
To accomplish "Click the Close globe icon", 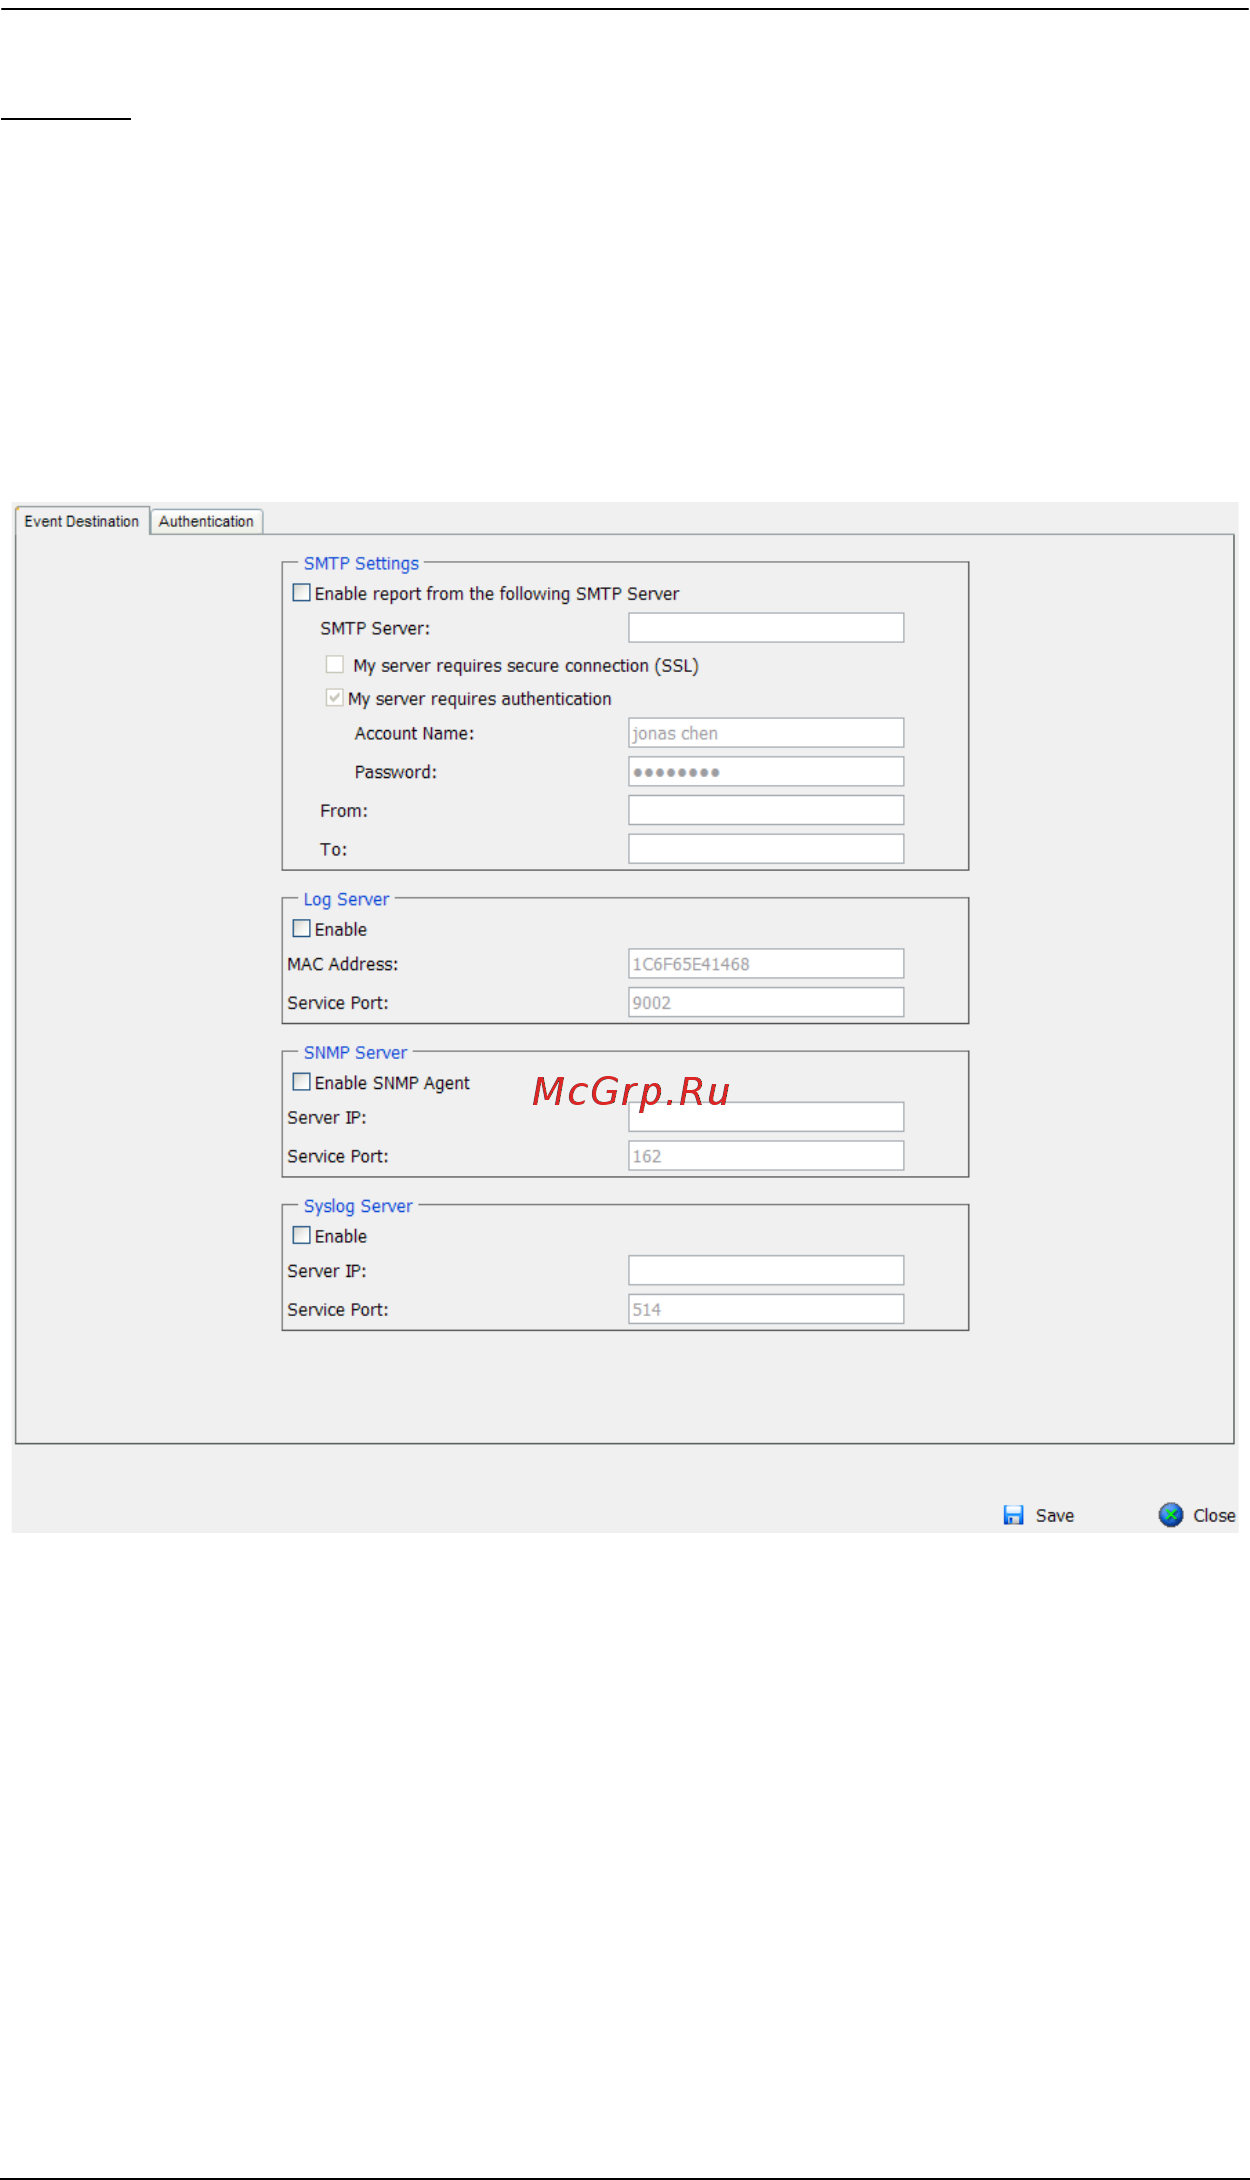I will click(1171, 1515).
